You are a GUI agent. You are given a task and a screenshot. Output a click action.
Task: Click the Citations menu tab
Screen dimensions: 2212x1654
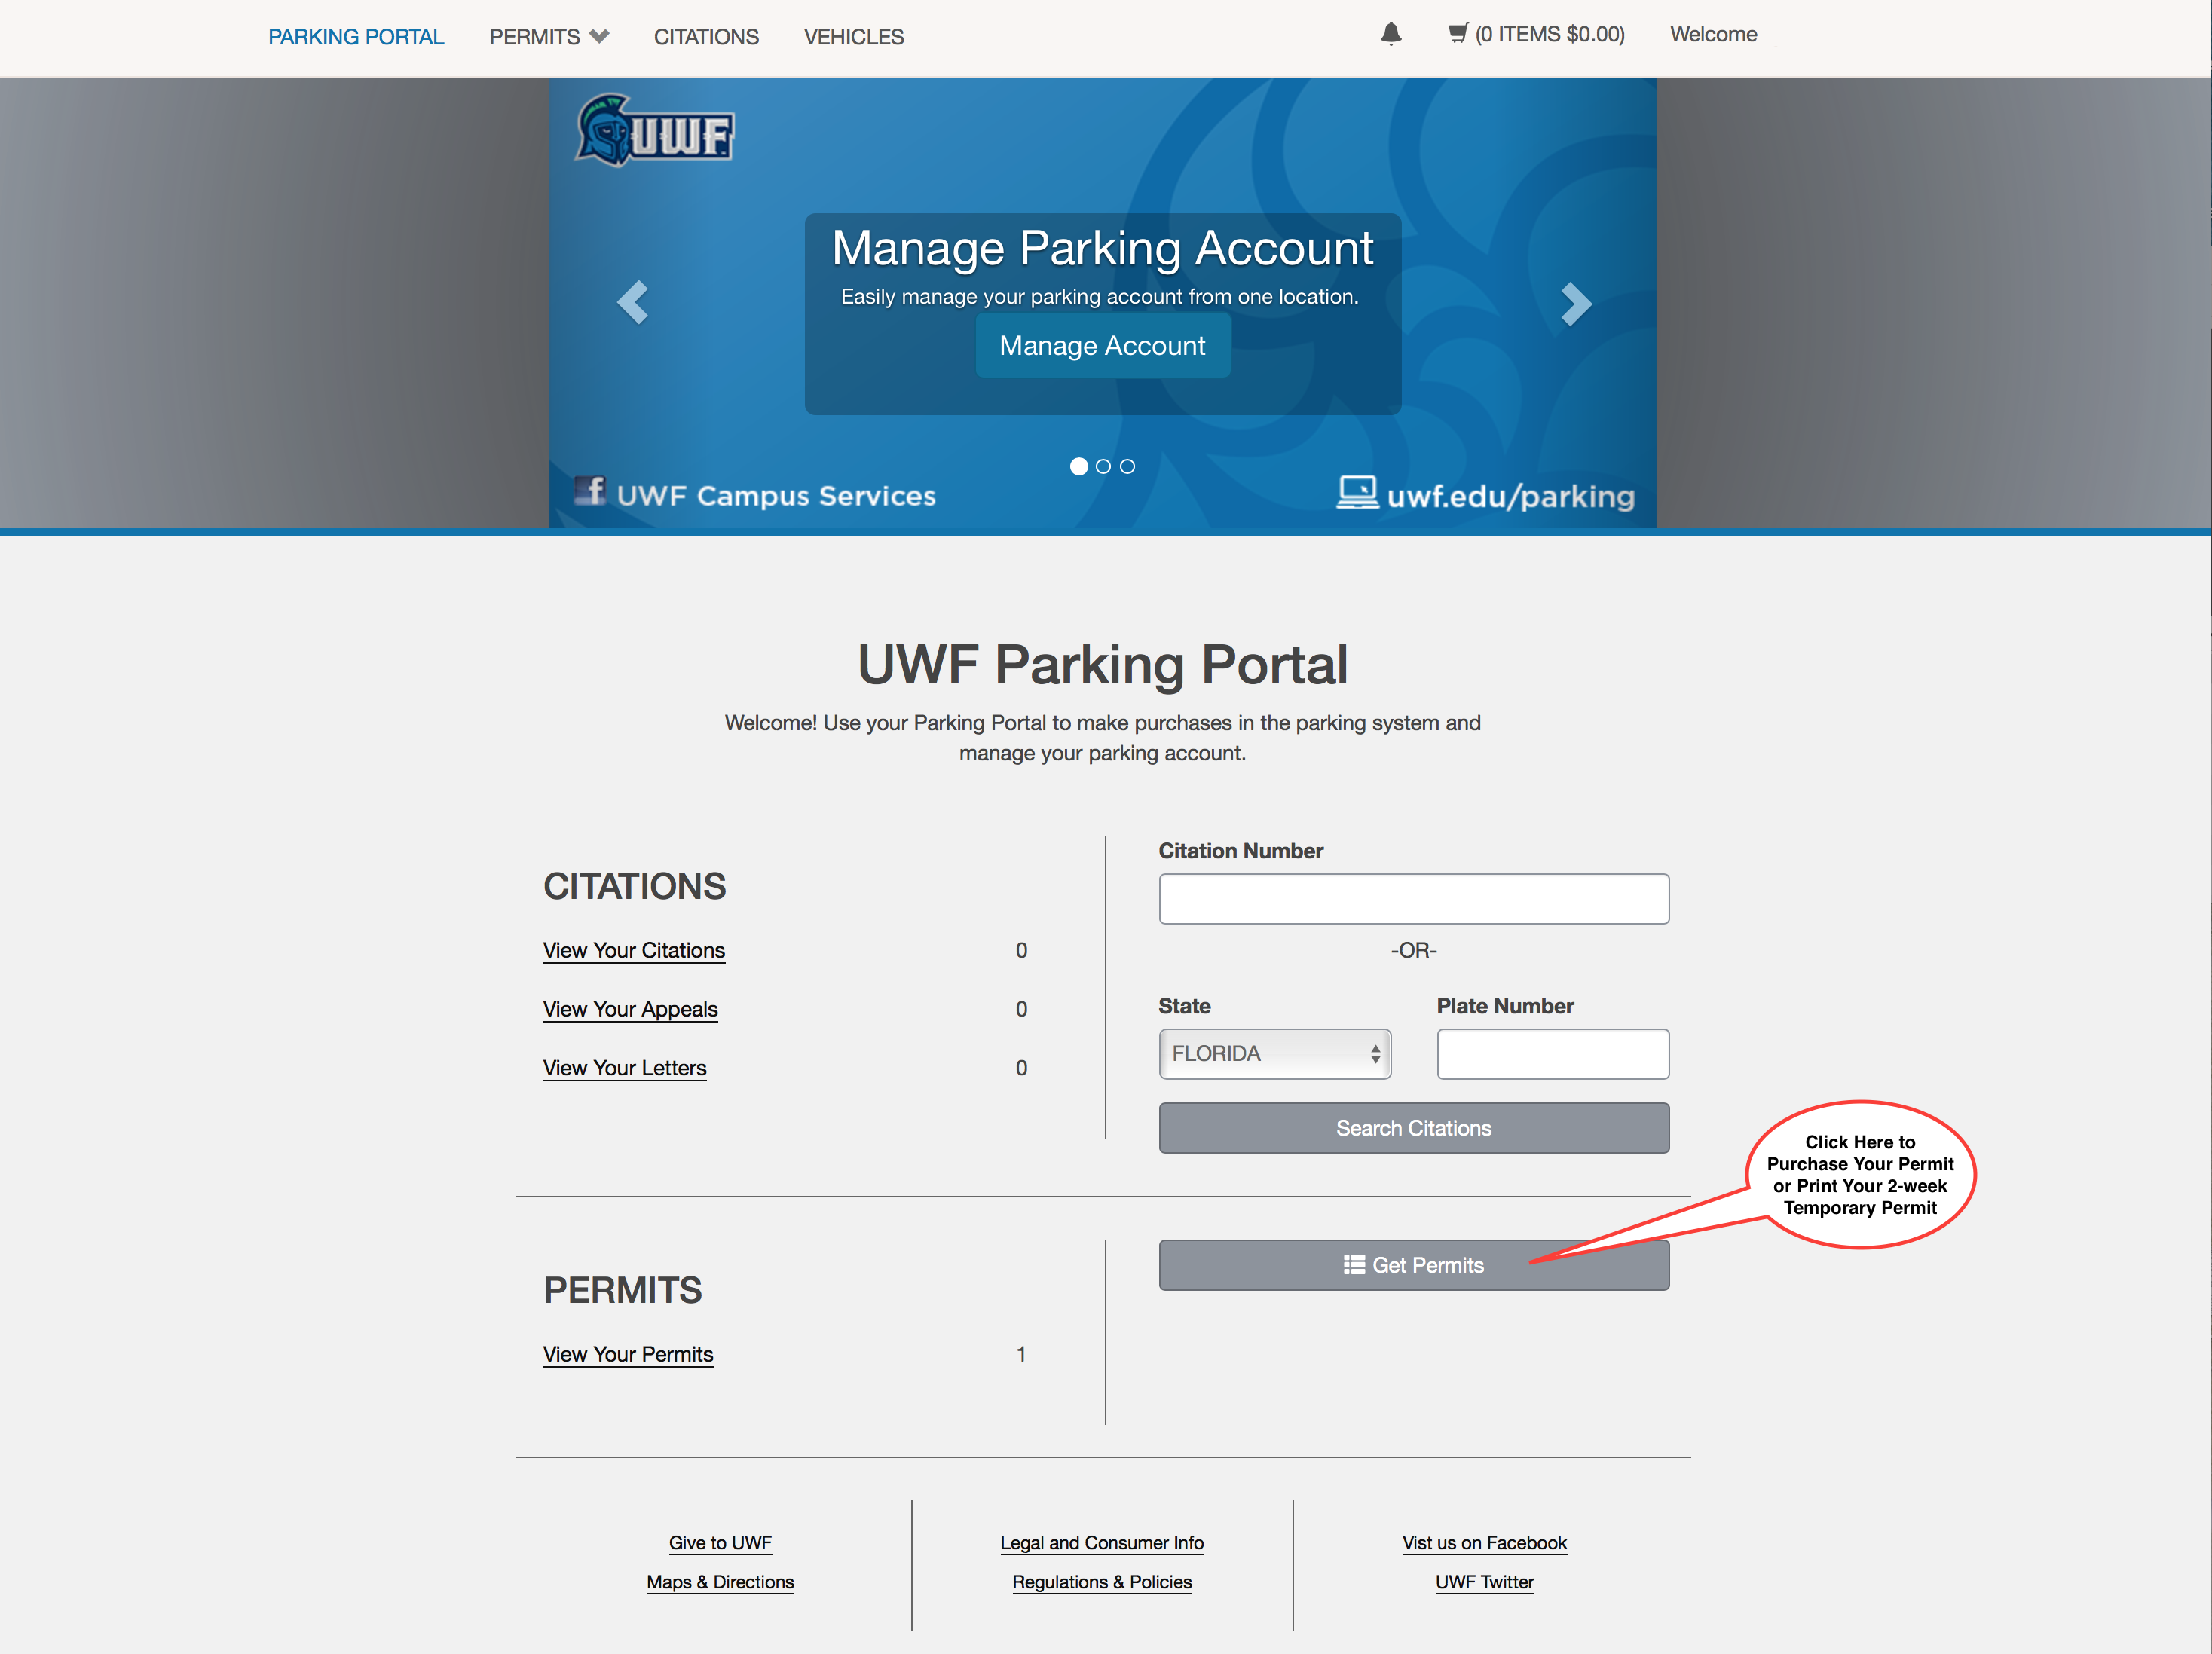click(x=705, y=36)
